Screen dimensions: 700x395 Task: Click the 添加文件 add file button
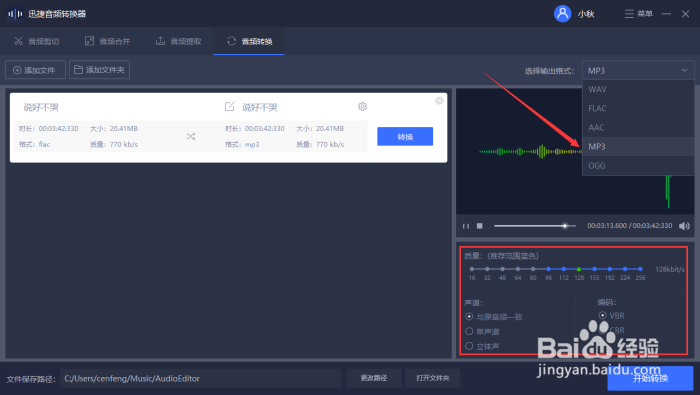pyautogui.click(x=35, y=70)
